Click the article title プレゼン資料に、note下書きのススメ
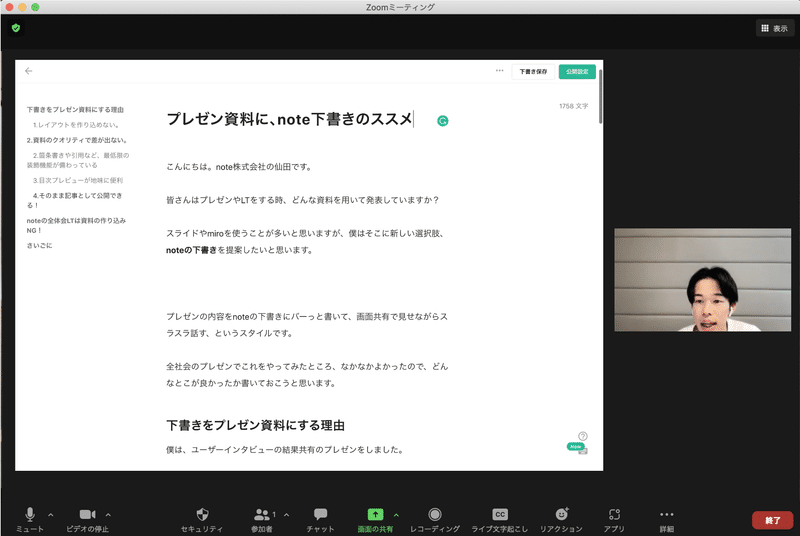The width and height of the screenshot is (800, 536). click(289, 119)
